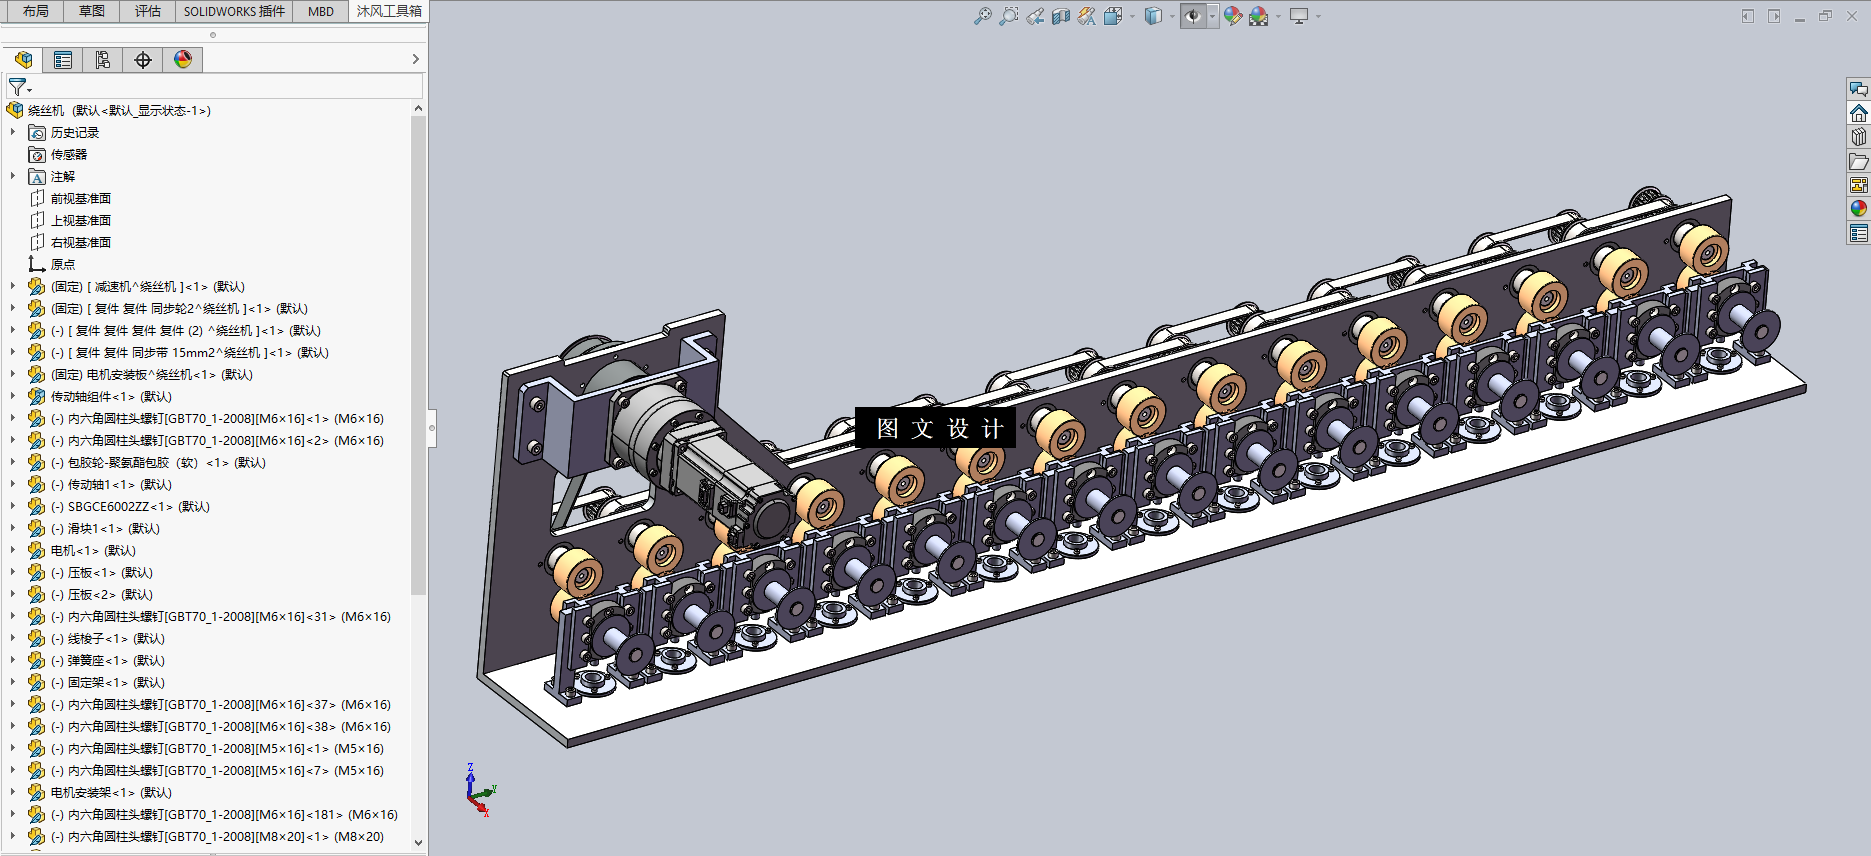Open the View Palette task pane icon
This screenshot has height=856, width=1871.
(x=1858, y=185)
